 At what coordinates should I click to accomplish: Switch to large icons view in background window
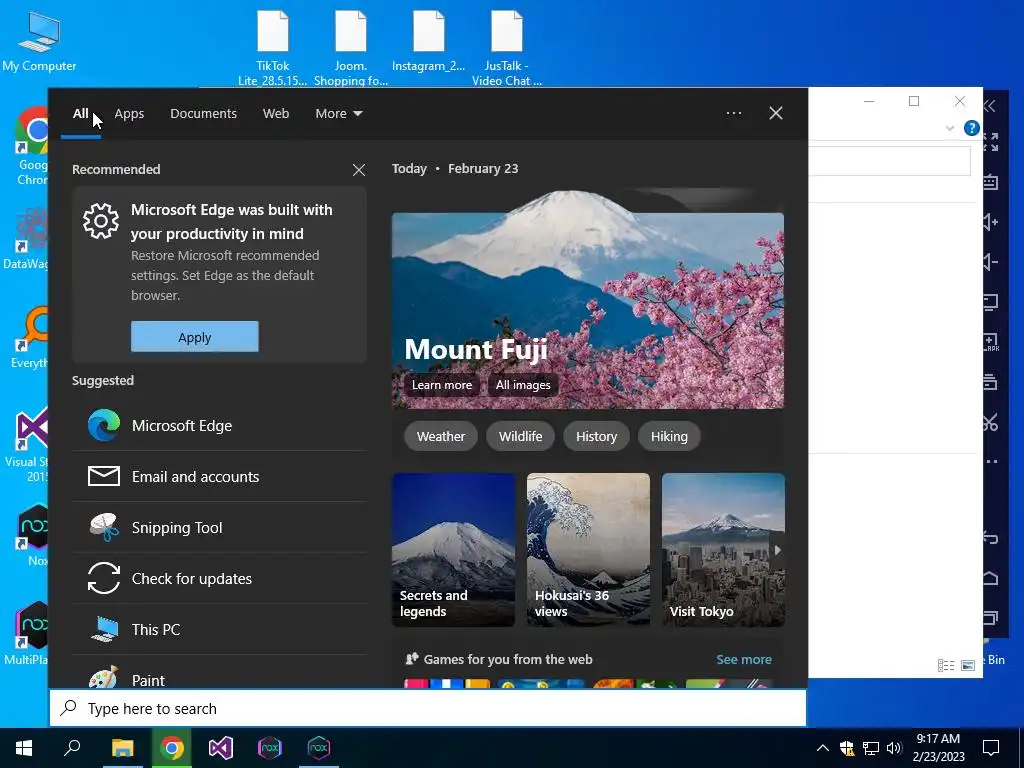pos(968,665)
